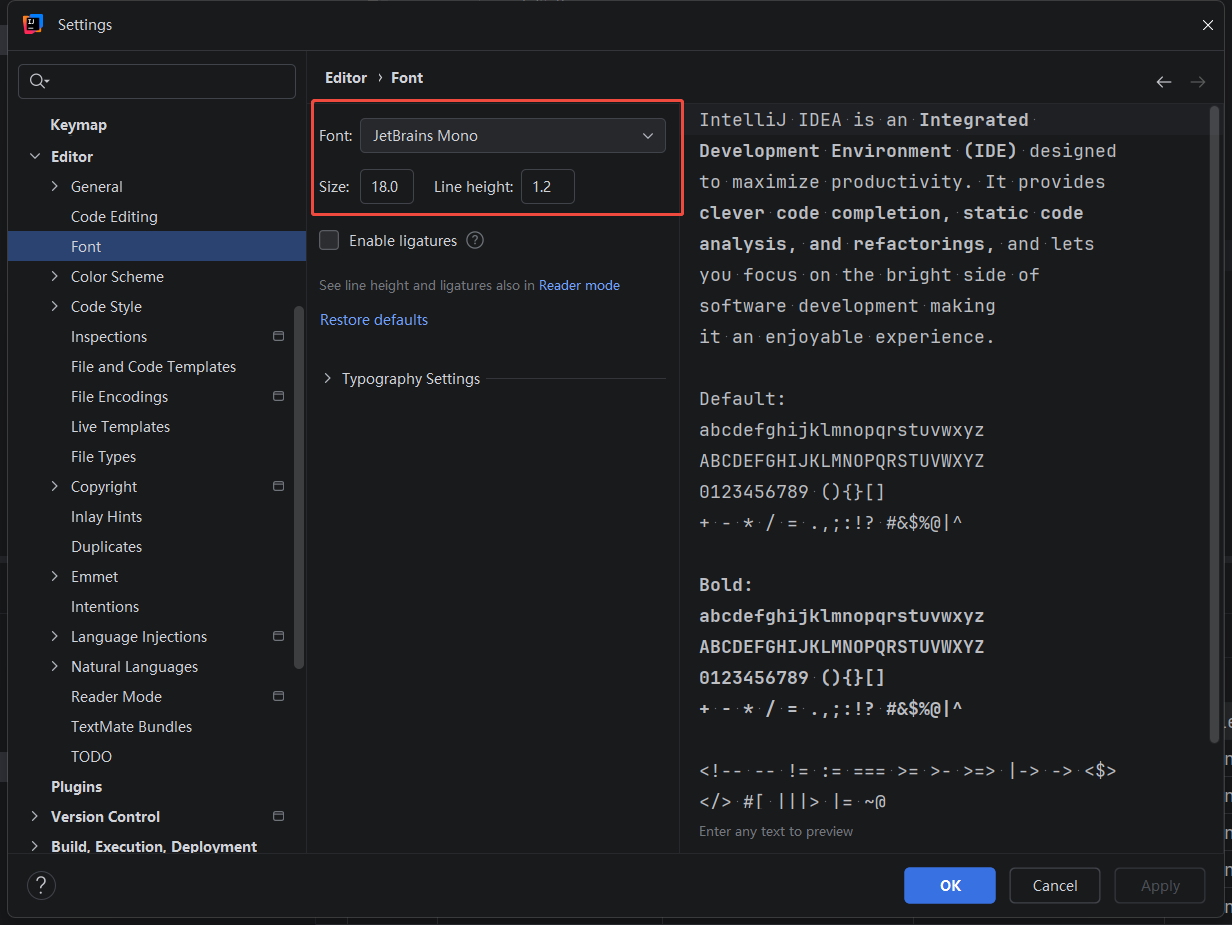The height and width of the screenshot is (925, 1232).
Task: Click the project-level icon beside Inspections
Action: pos(279,337)
